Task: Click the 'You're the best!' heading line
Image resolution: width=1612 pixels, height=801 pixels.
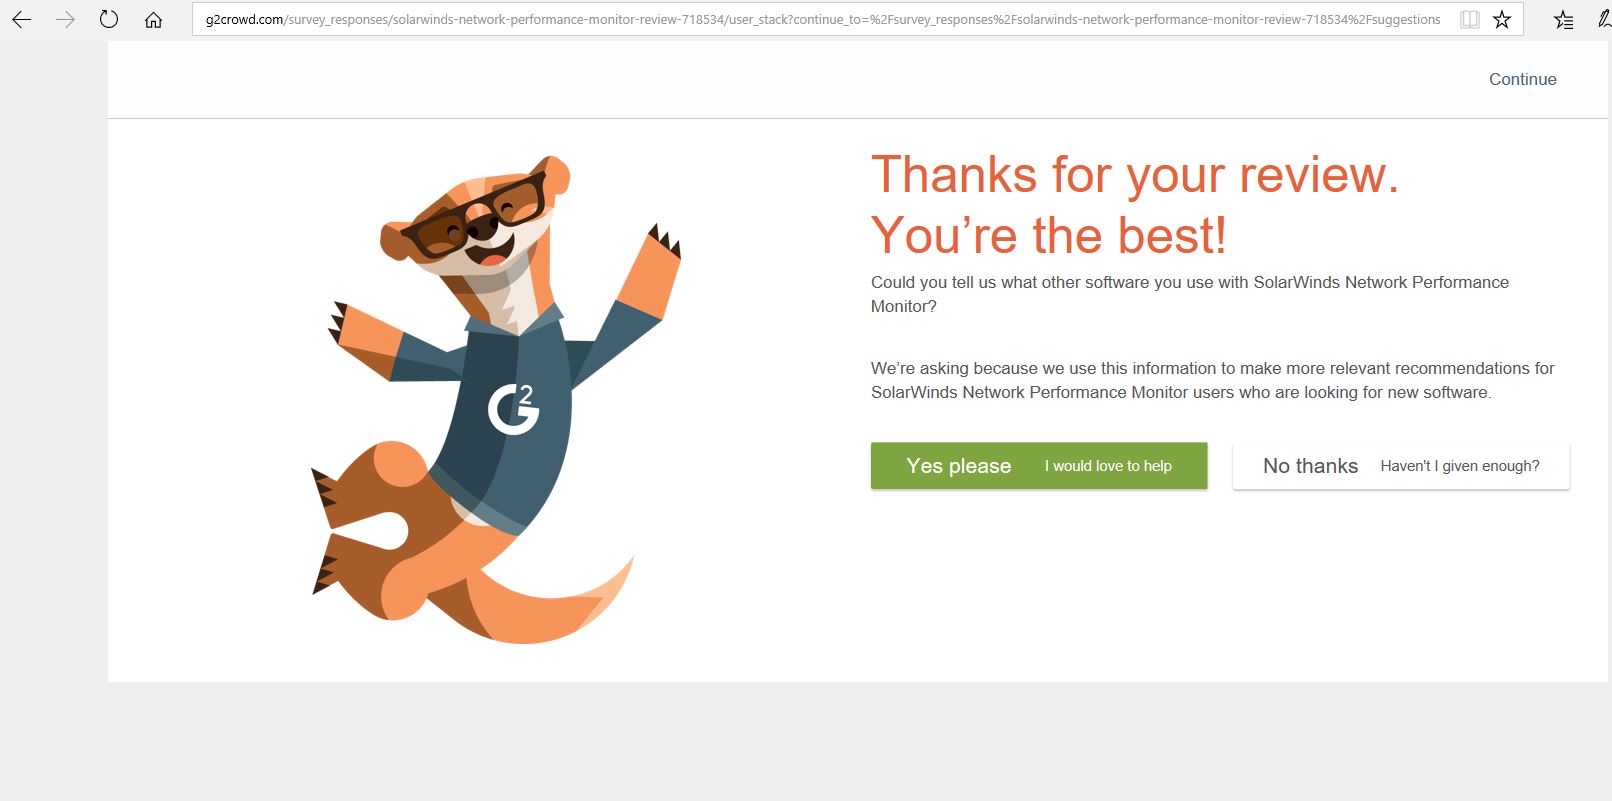Action: tap(1048, 236)
